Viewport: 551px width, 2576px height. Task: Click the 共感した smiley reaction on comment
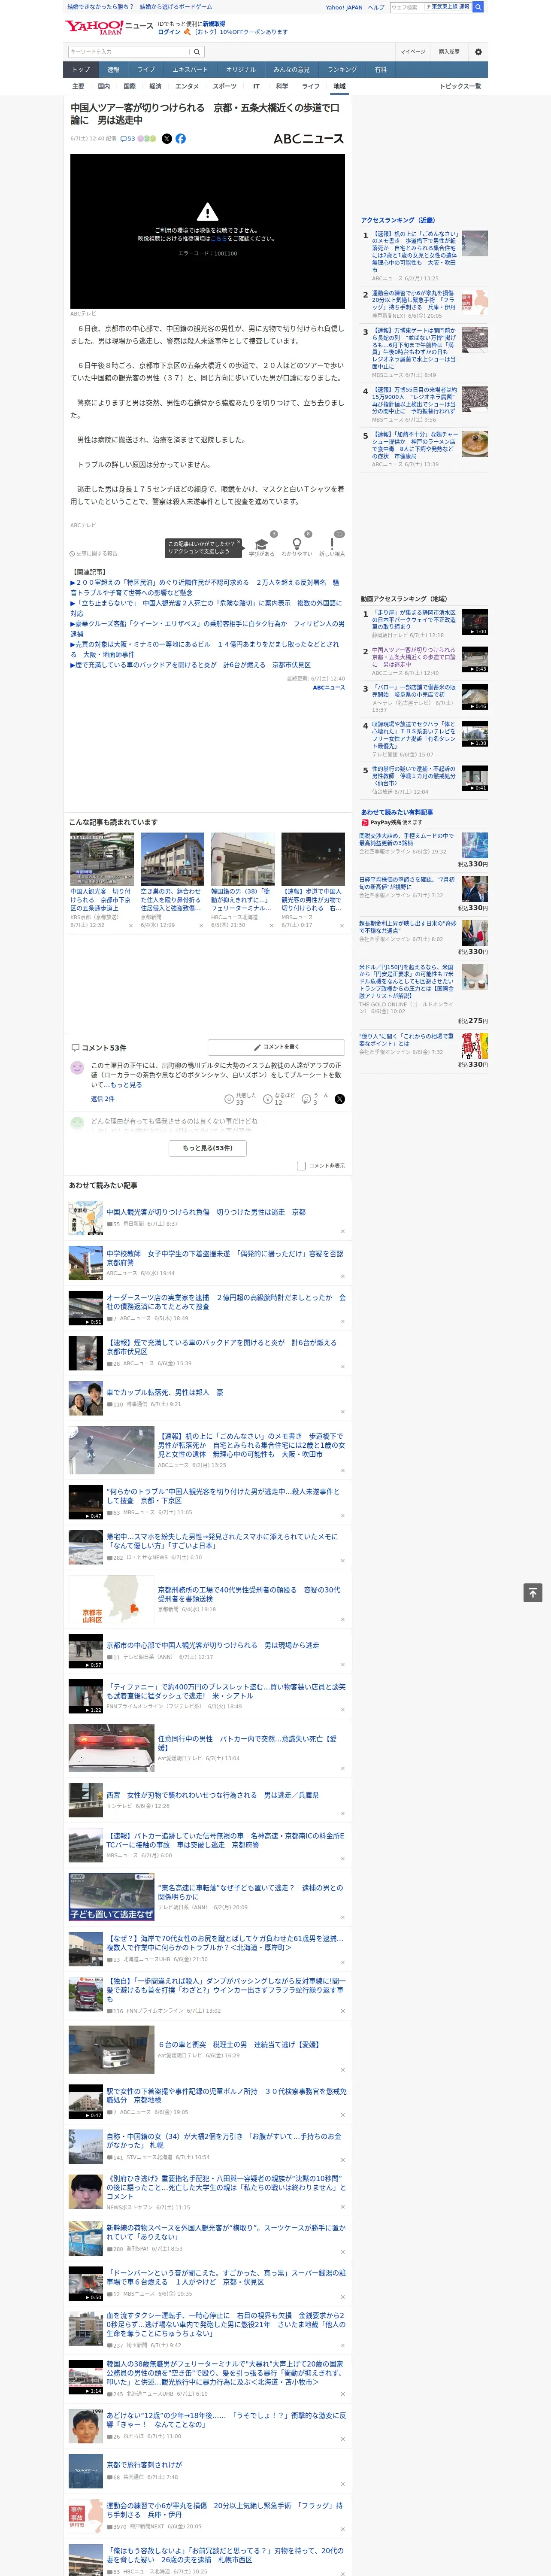(230, 1099)
